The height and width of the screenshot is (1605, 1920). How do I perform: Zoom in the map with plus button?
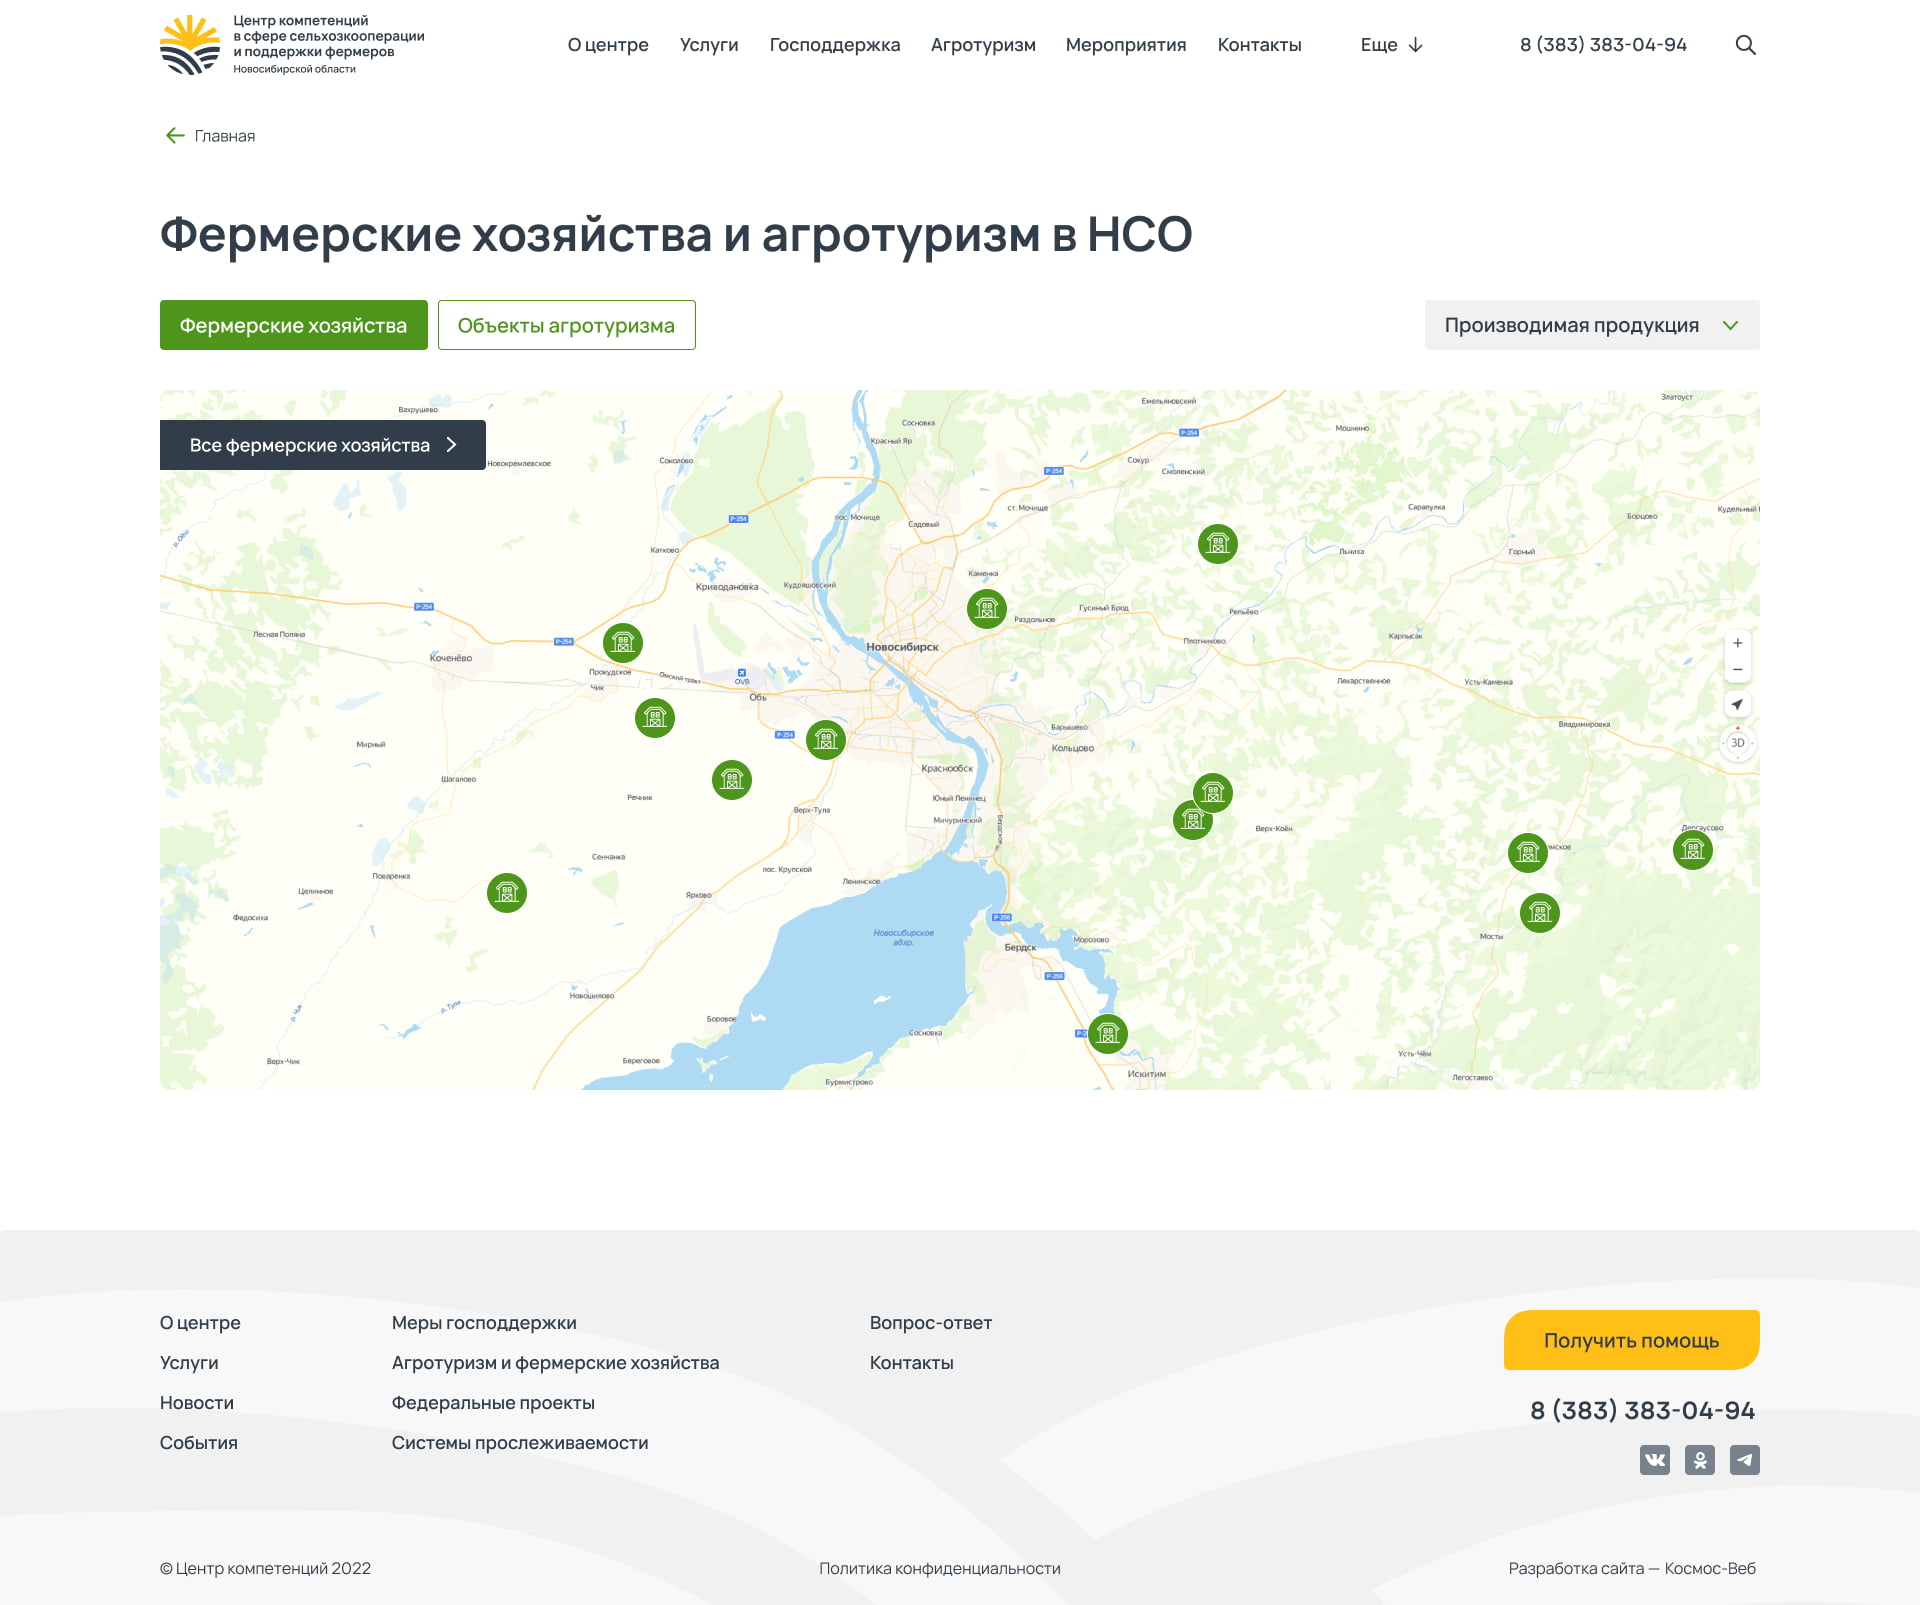pyautogui.click(x=1737, y=643)
